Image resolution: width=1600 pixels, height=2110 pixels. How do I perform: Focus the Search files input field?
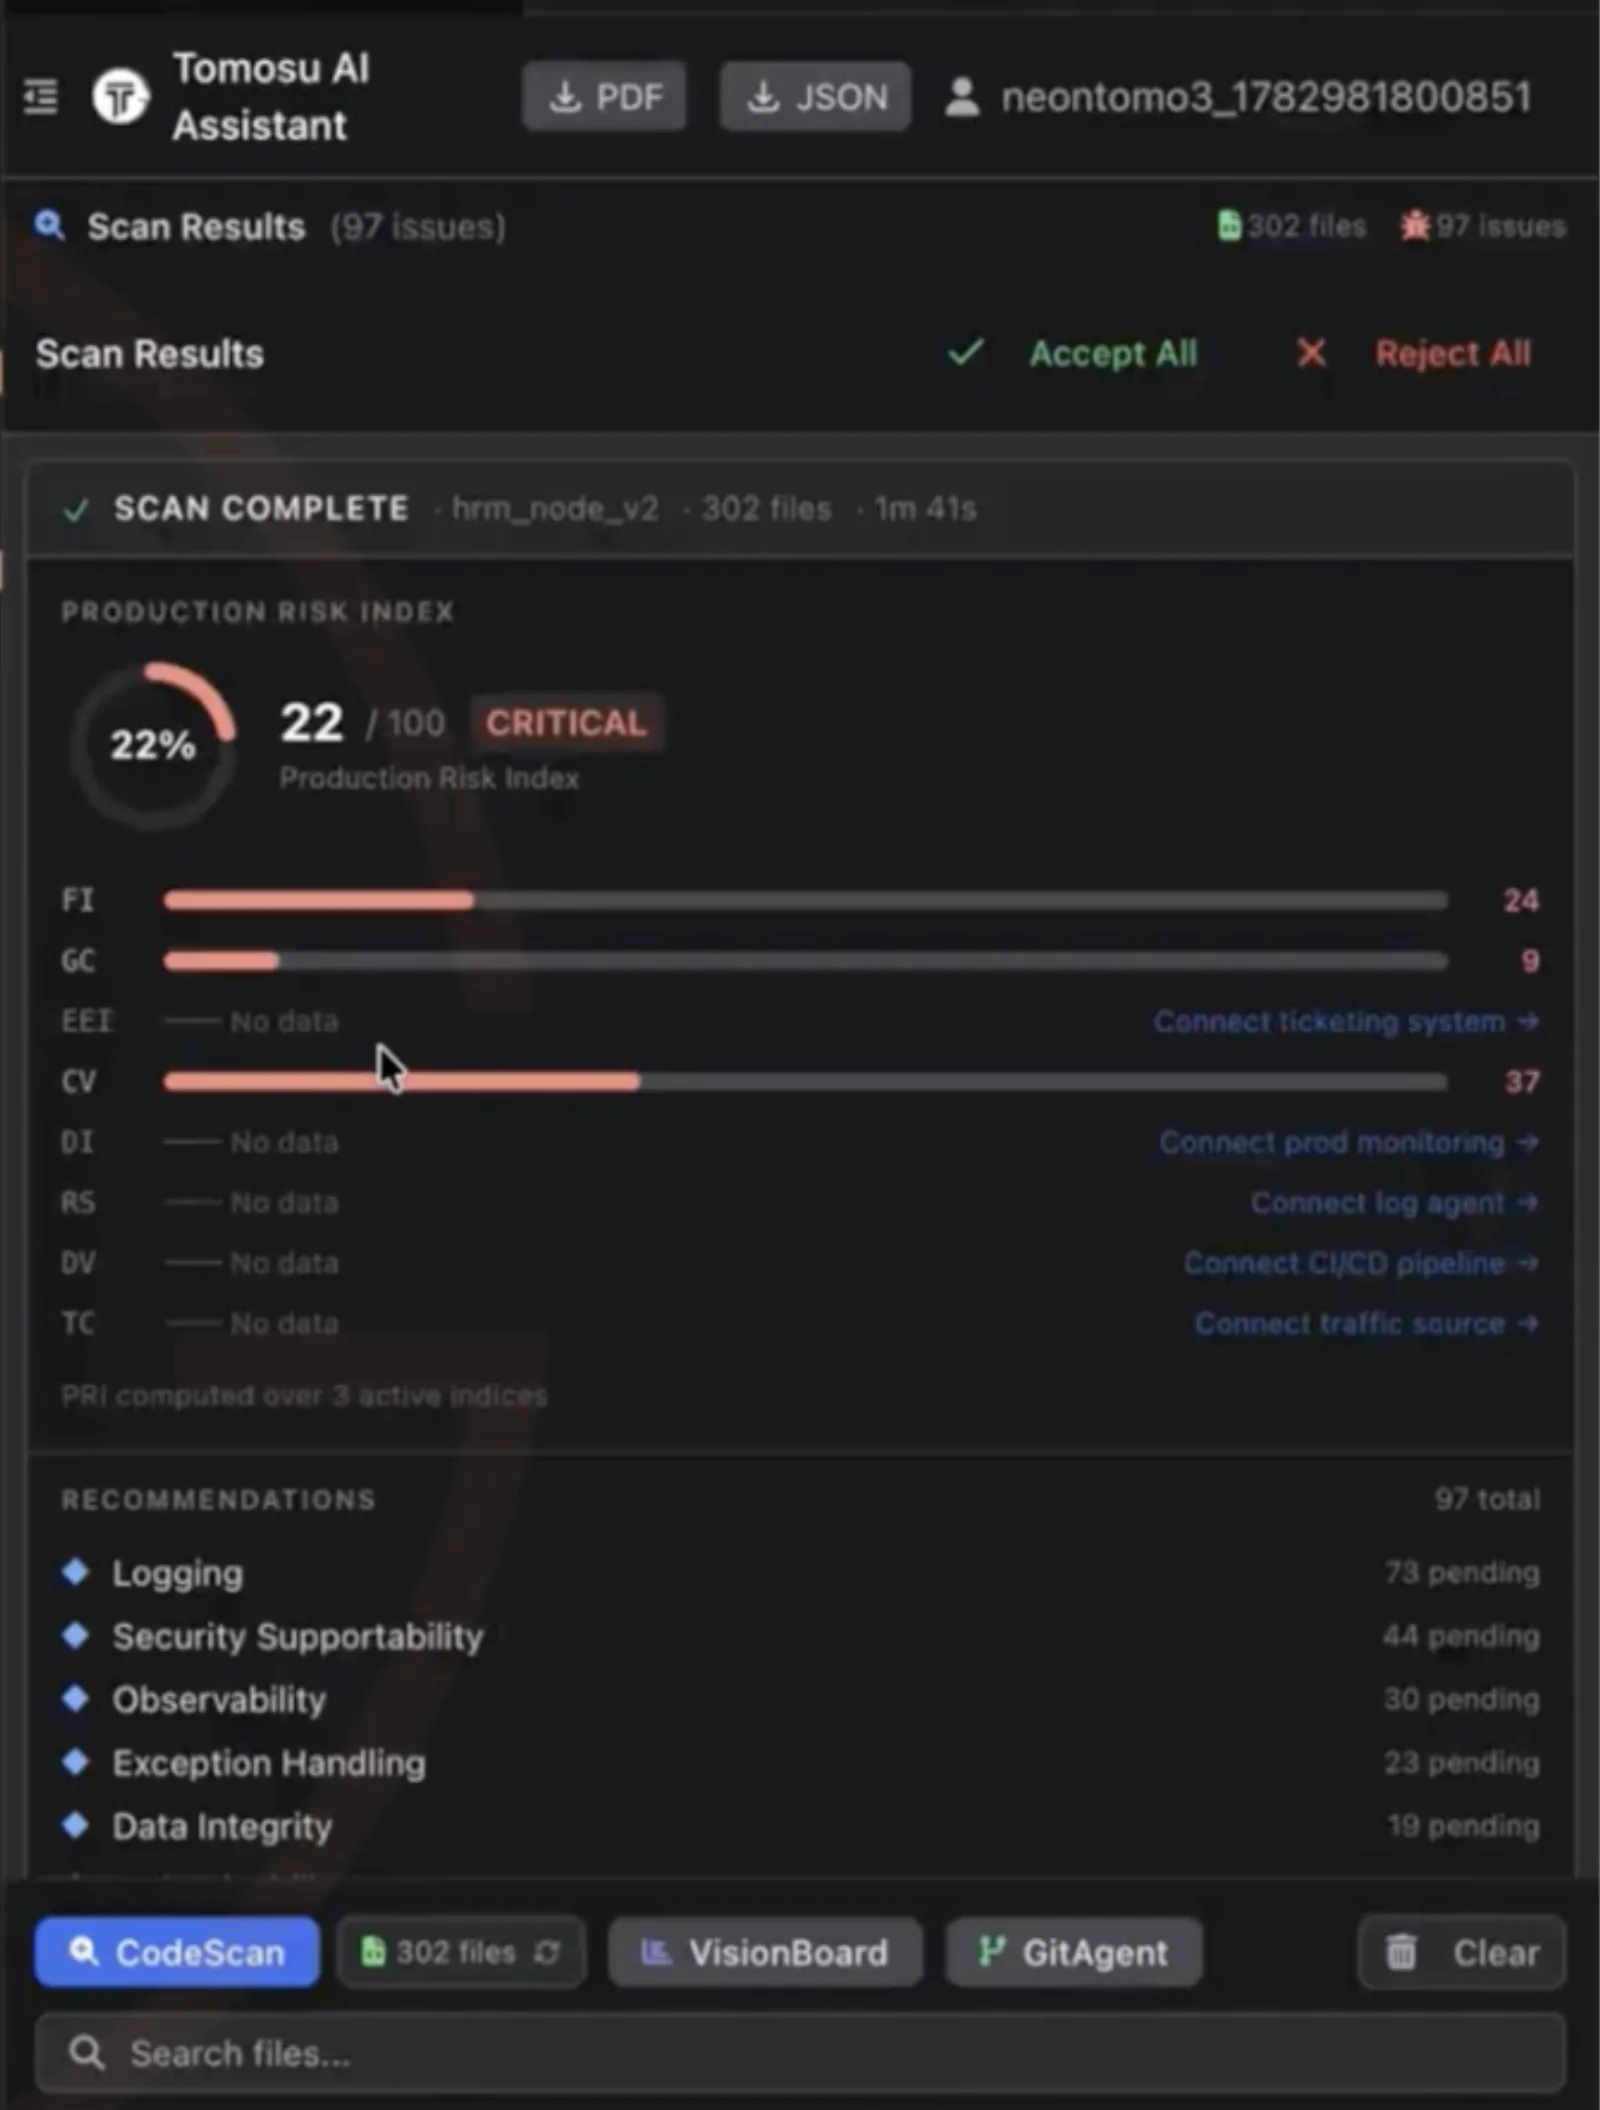pos(800,2053)
